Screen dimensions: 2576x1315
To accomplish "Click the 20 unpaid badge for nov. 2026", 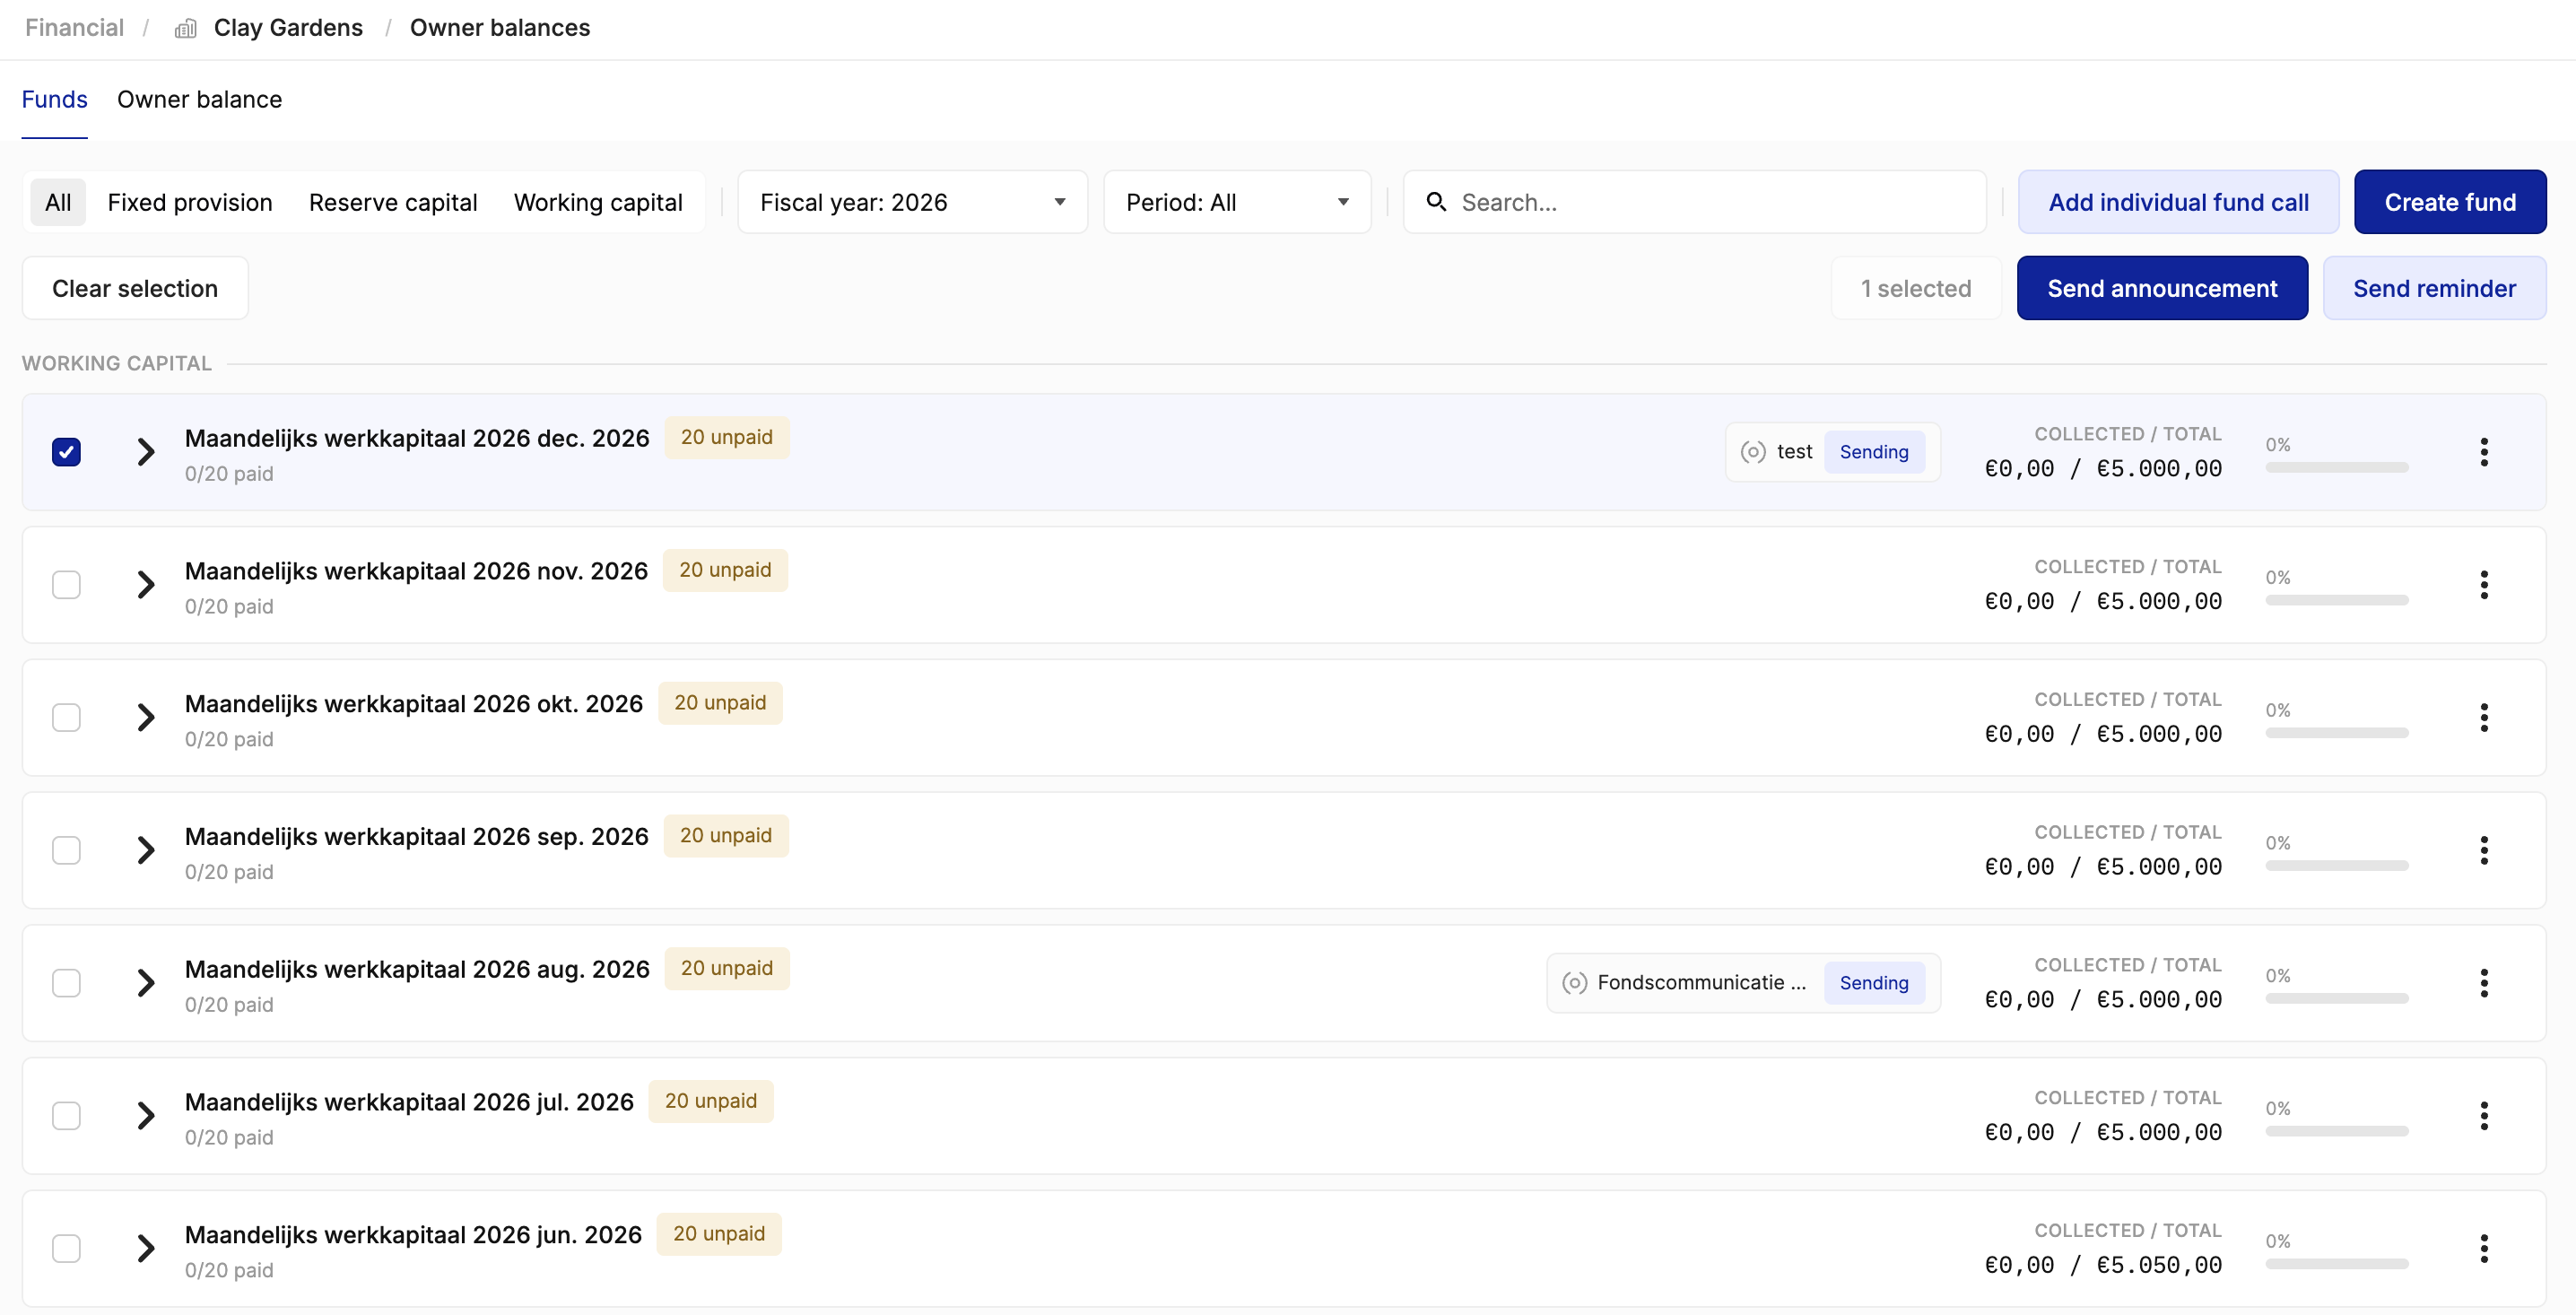I will click(725, 570).
